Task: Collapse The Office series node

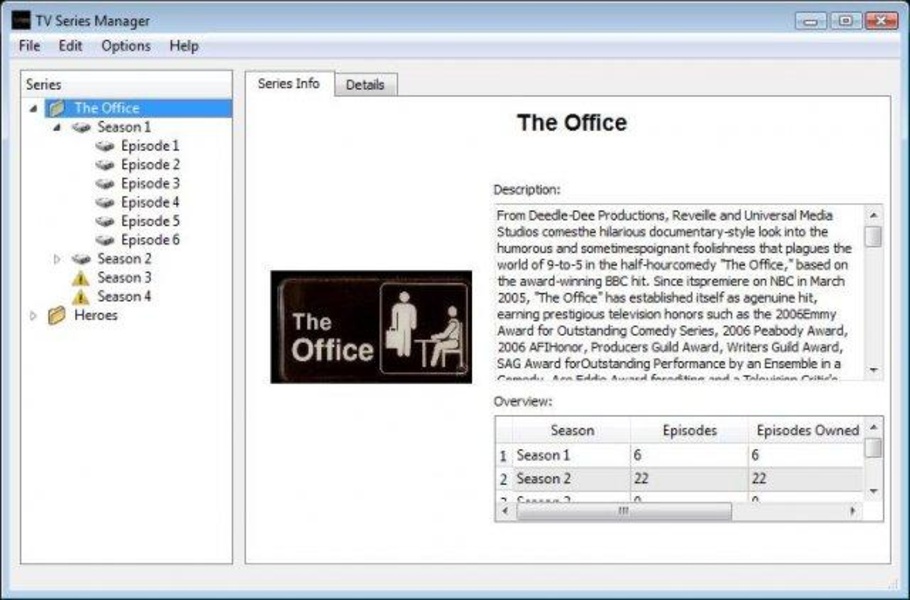Action: click(34, 109)
